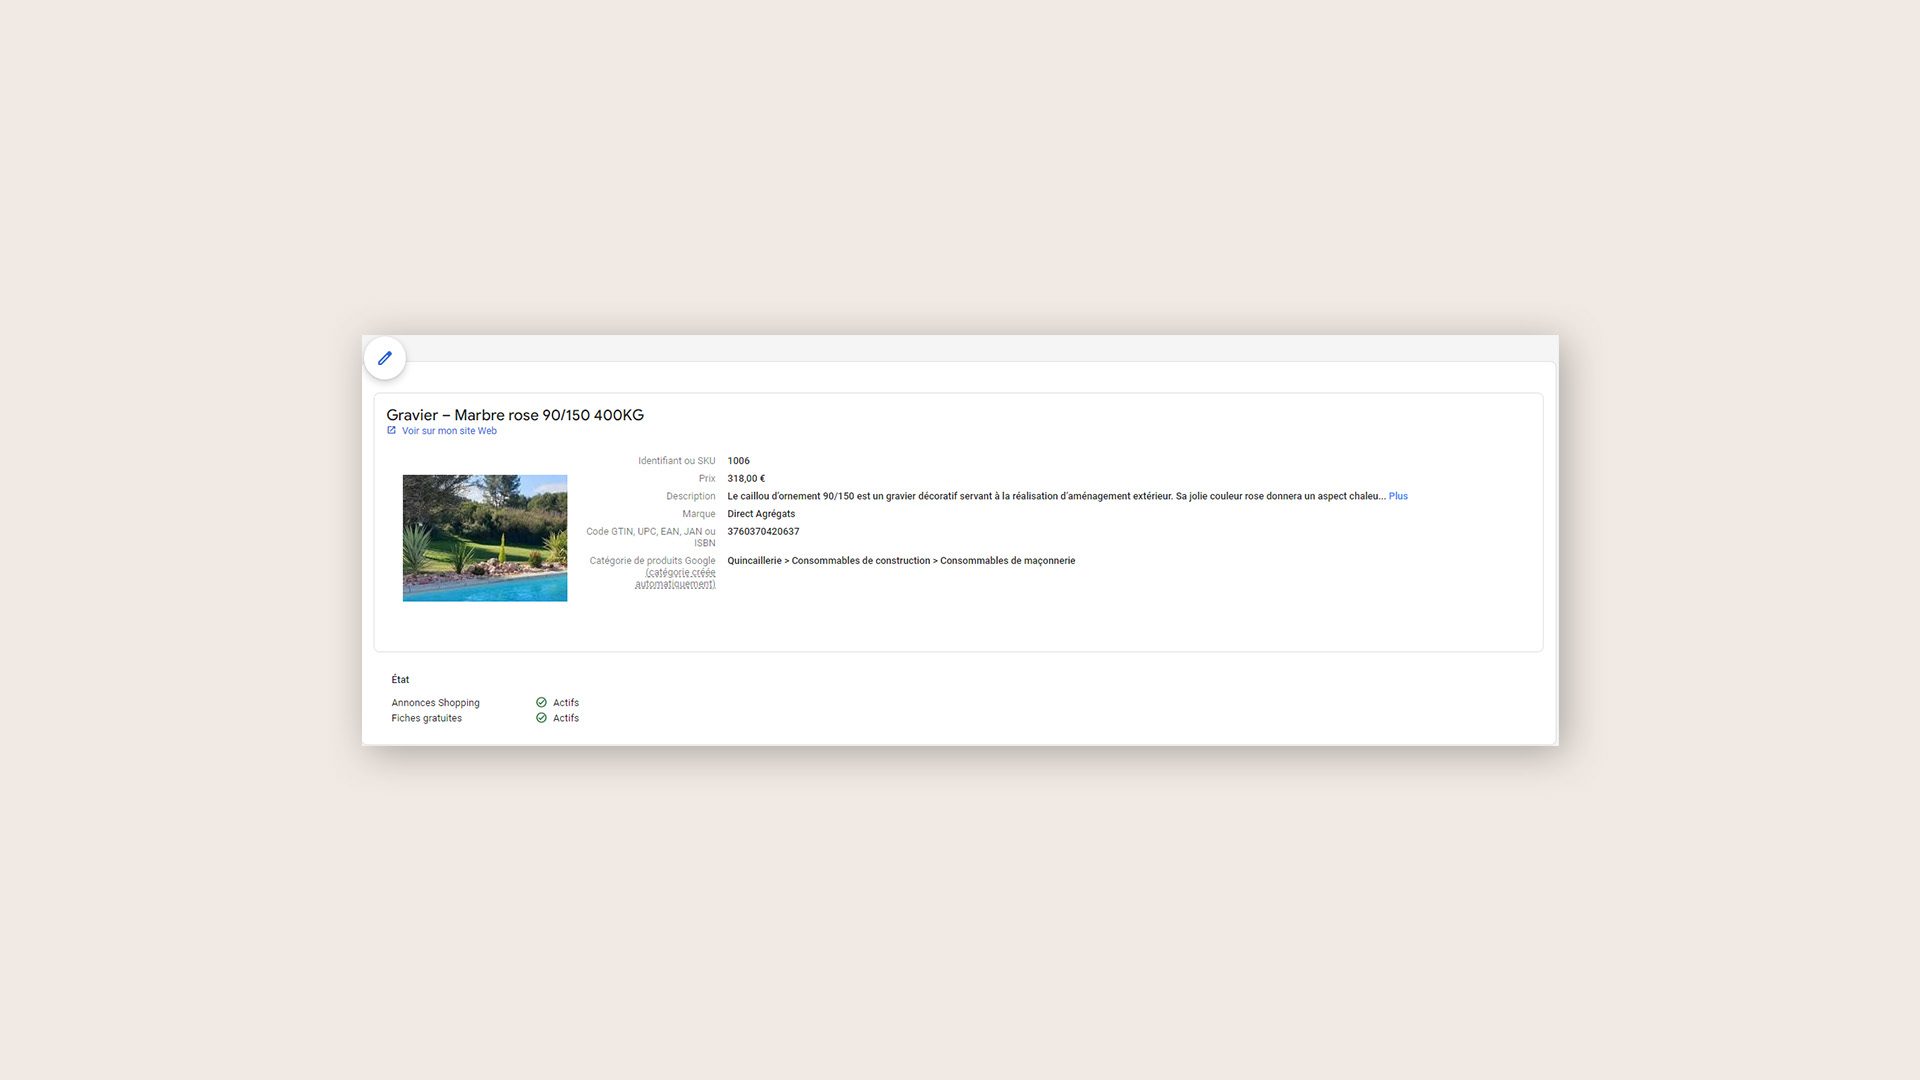Click the product title 'Gravier – Marbre rose 90/150 400KG'
Screen dimensions: 1920x1080
[x=515, y=415]
